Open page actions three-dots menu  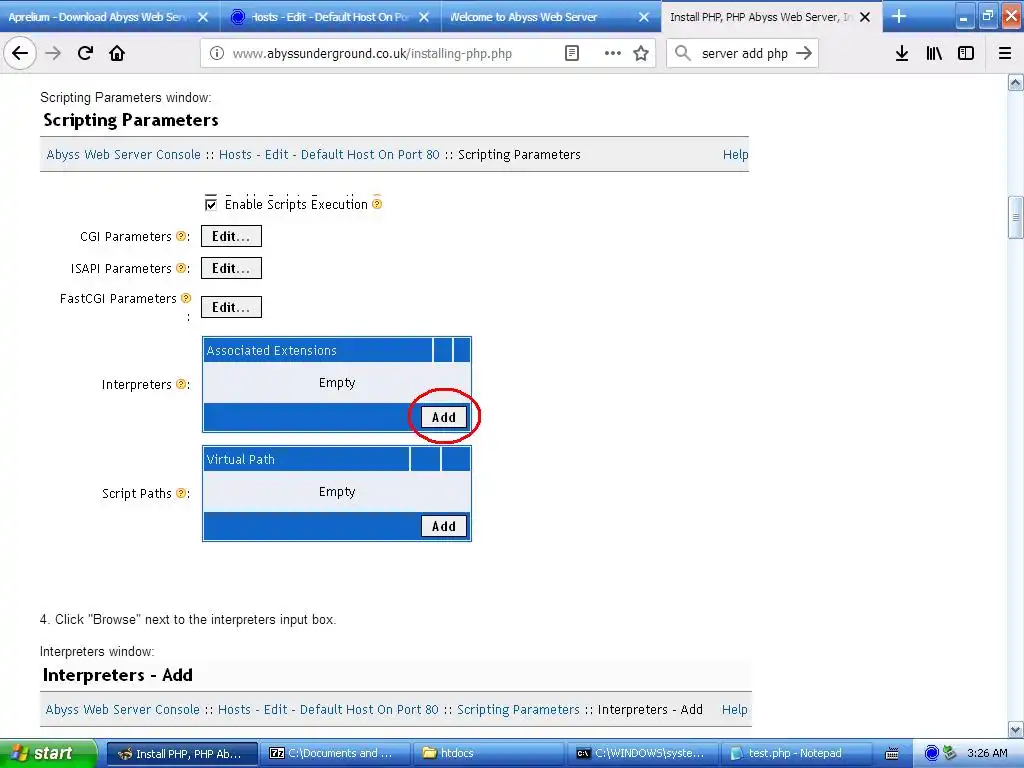[613, 54]
